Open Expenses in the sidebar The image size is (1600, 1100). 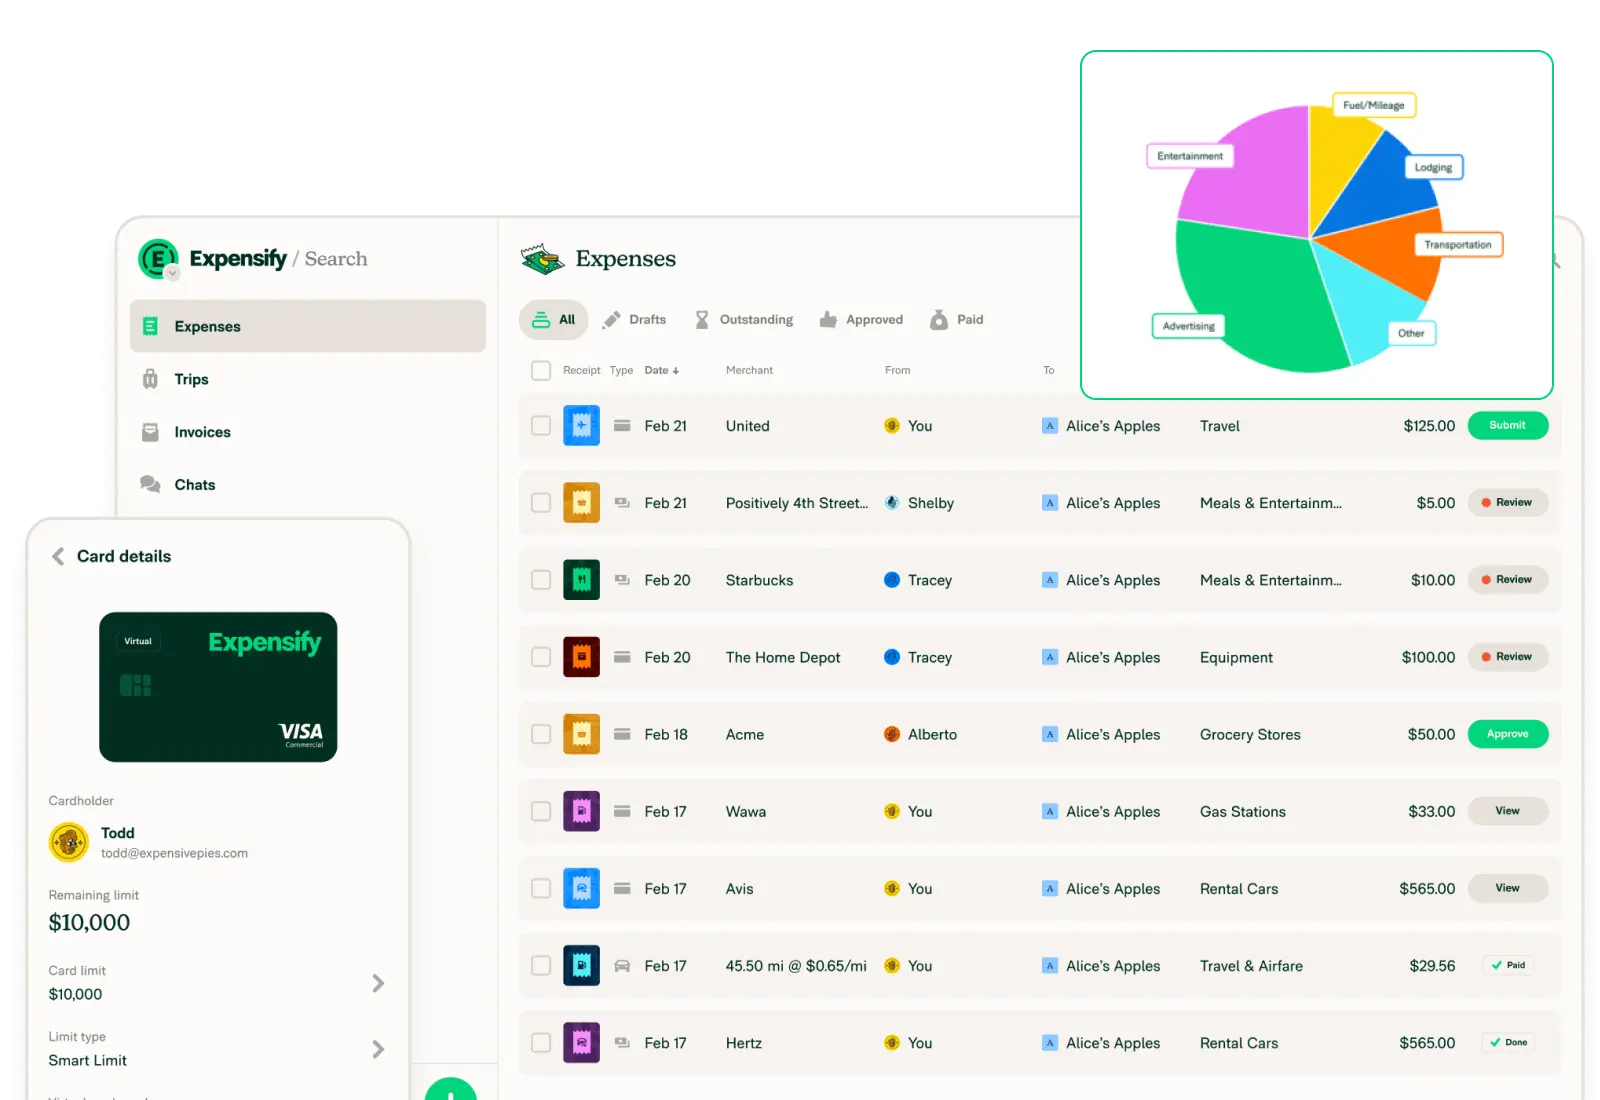coord(308,326)
